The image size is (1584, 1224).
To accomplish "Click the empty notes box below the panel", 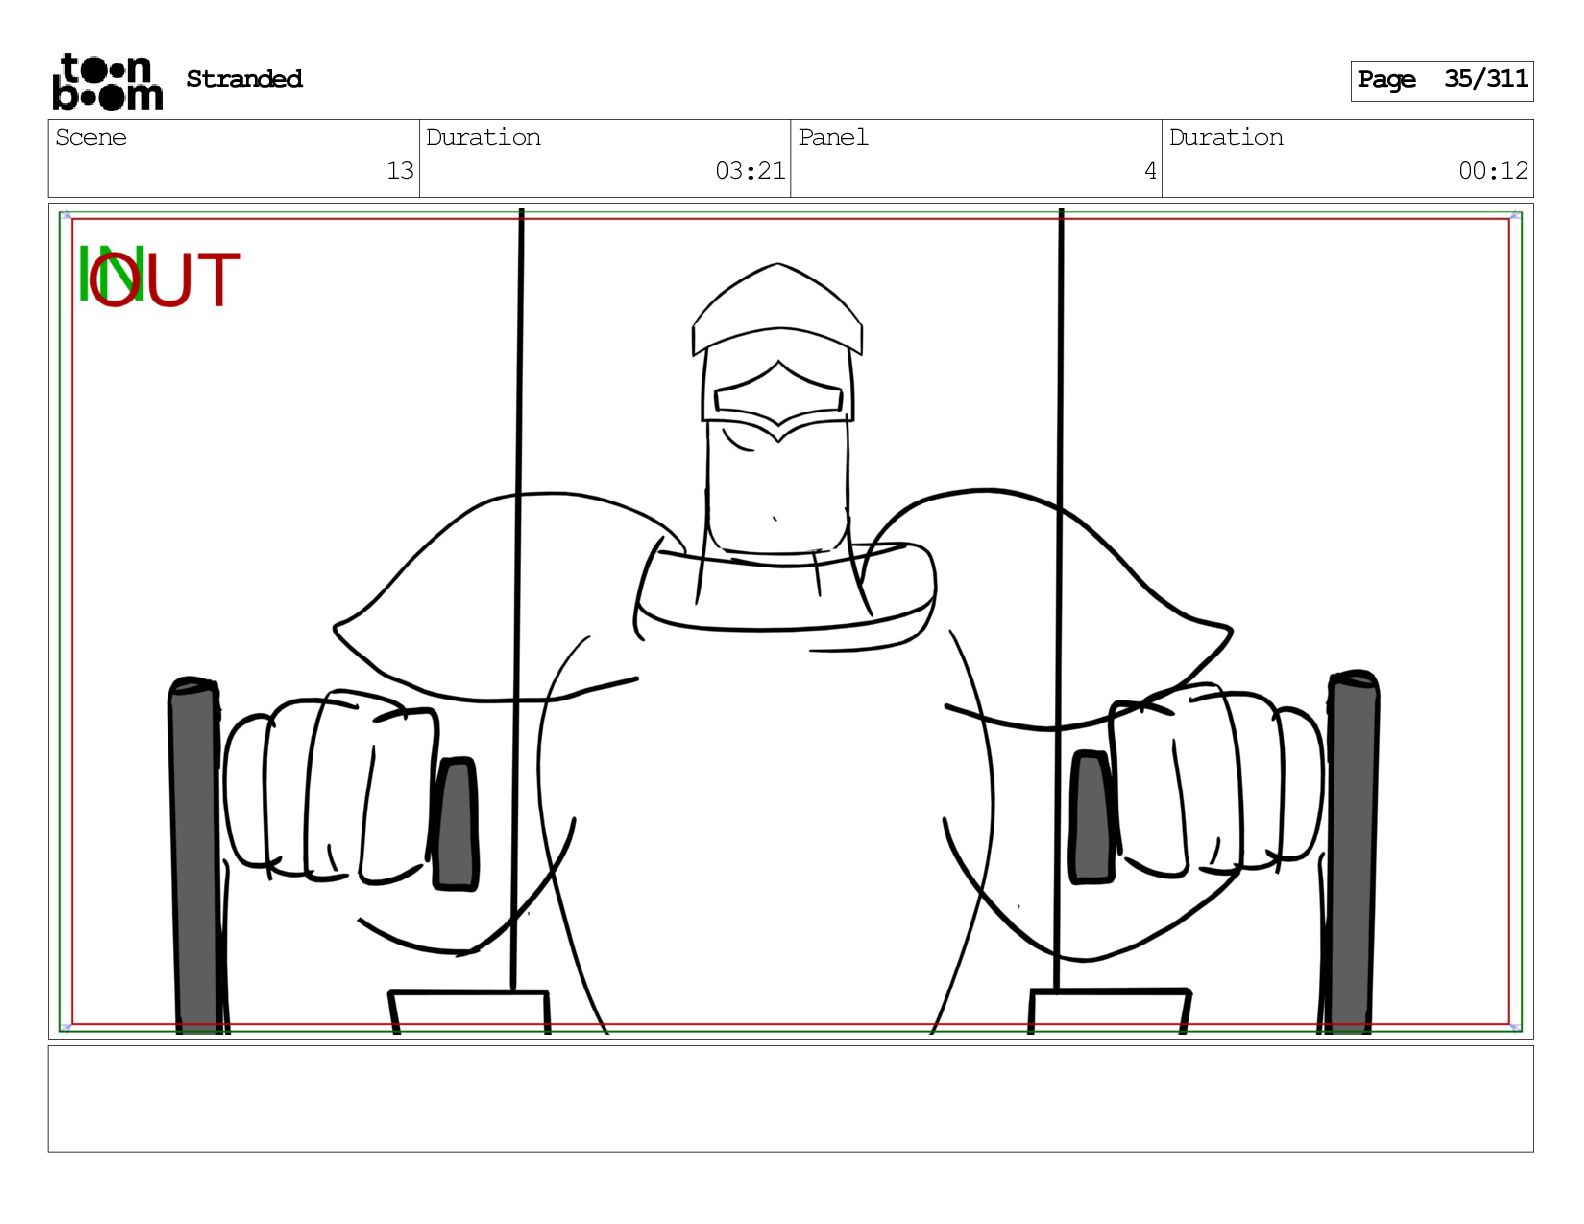I will [x=790, y=1099].
